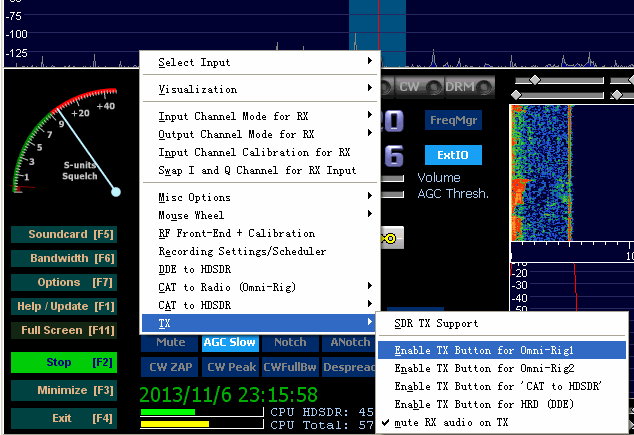Expand Output Channel Mode for RX

tap(260, 134)
